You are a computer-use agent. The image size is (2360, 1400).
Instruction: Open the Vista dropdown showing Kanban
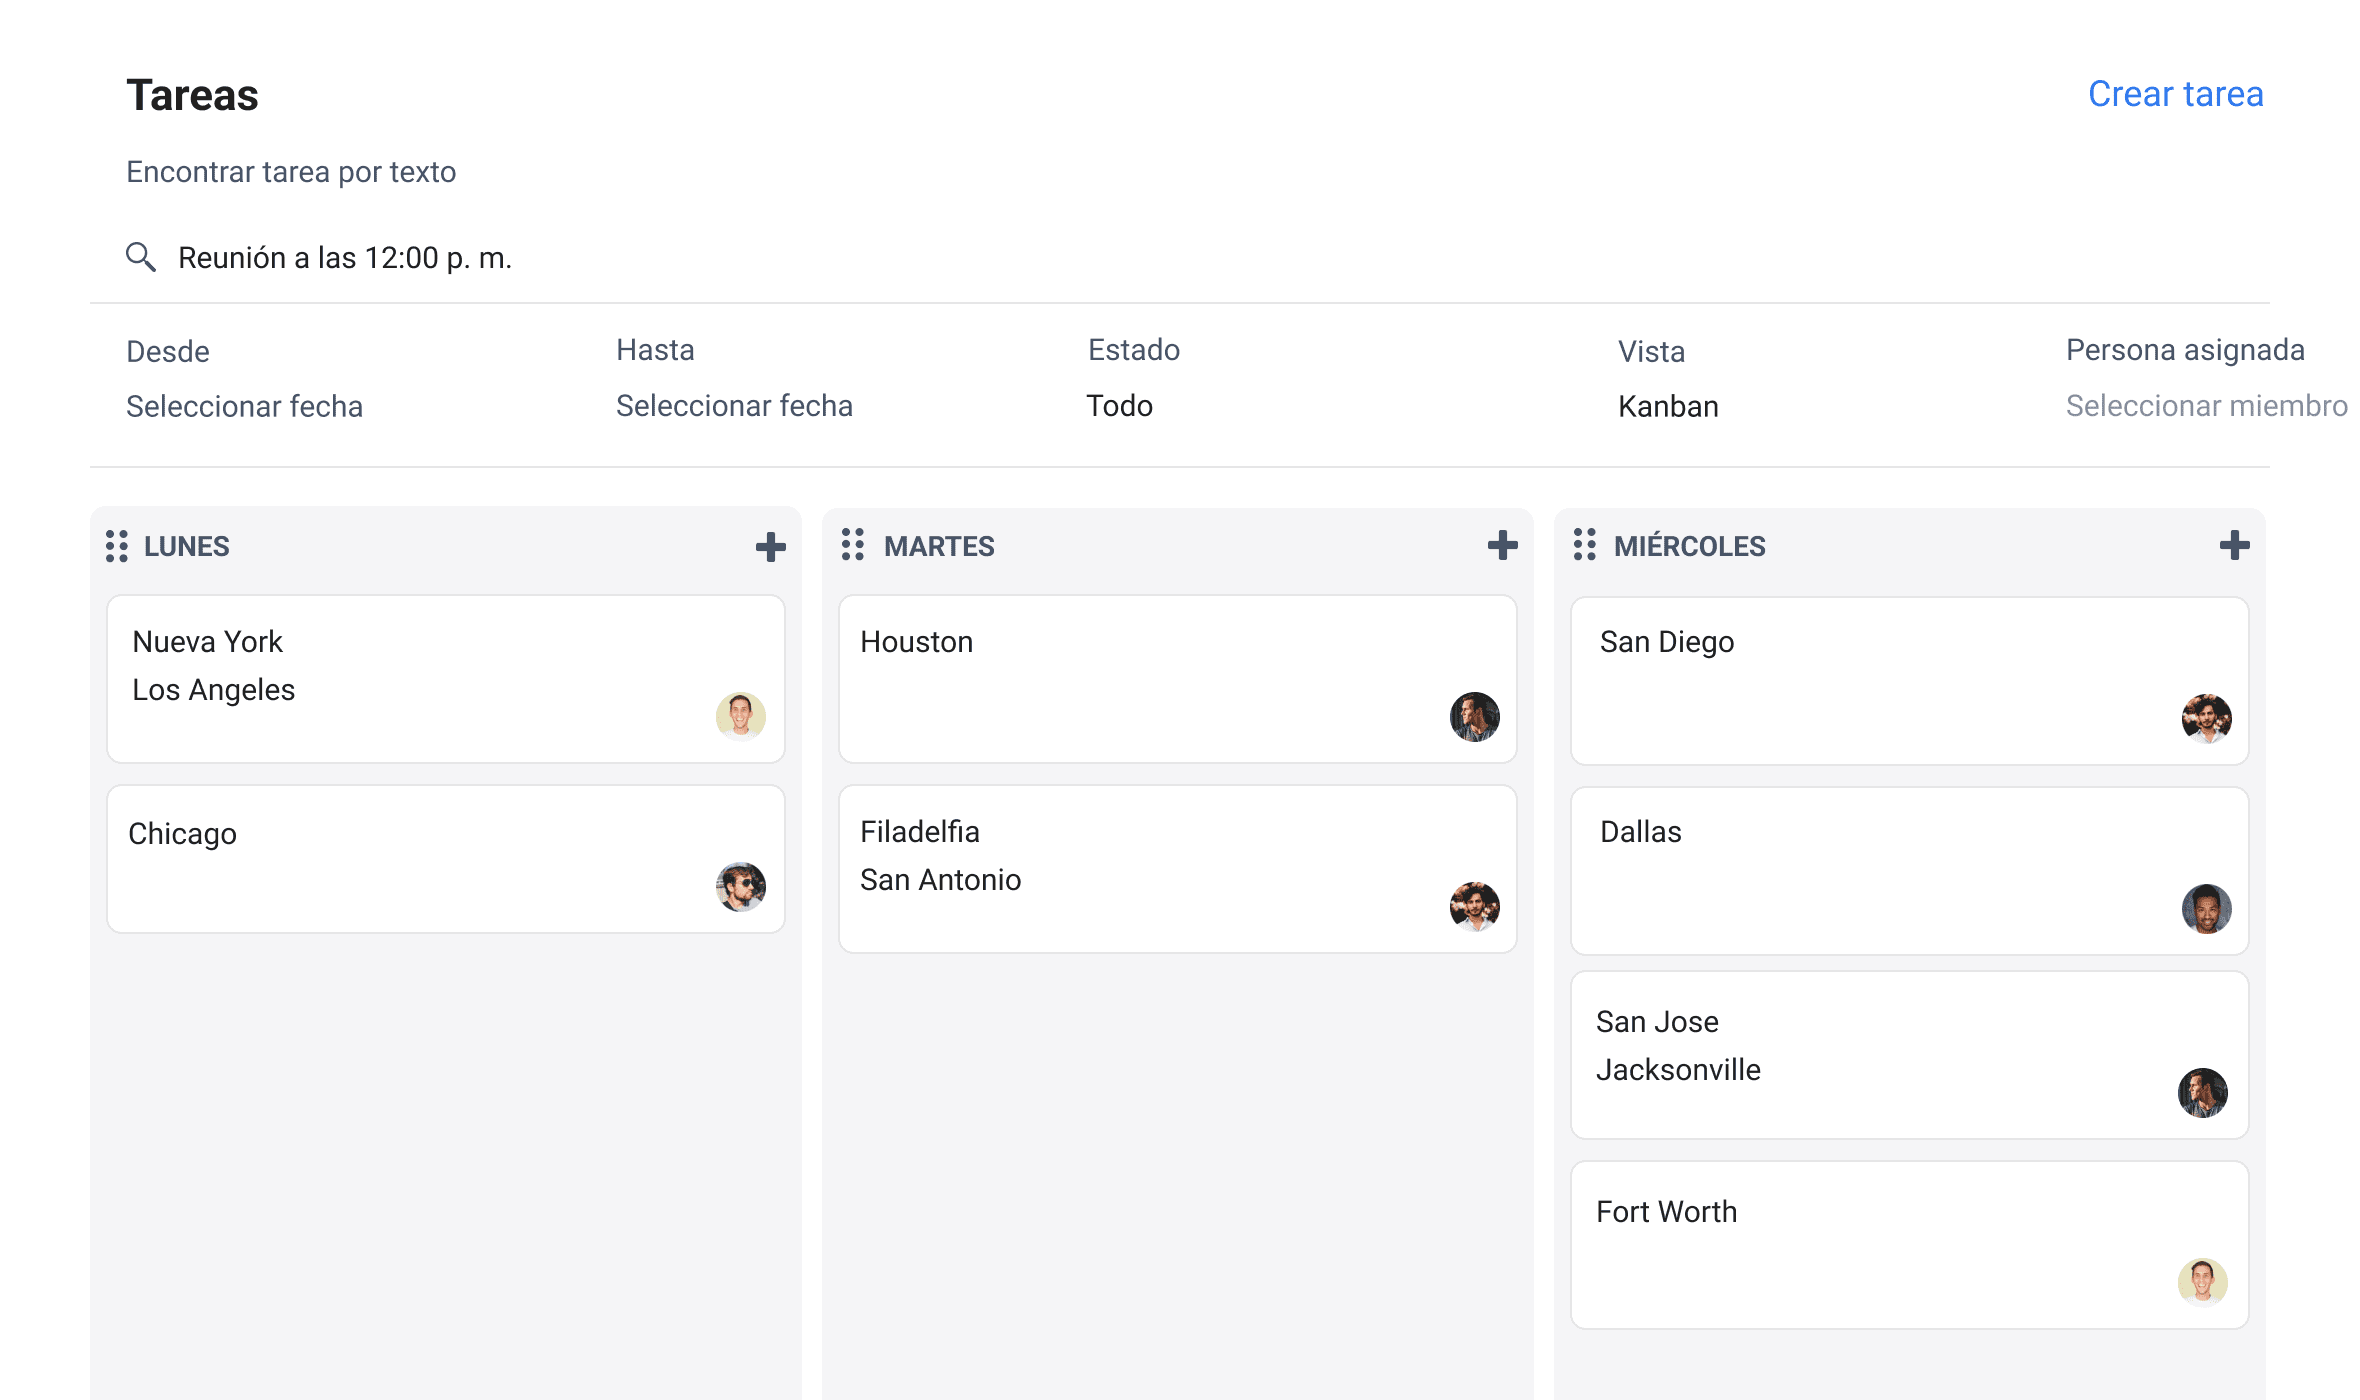tap(1667, 406)
